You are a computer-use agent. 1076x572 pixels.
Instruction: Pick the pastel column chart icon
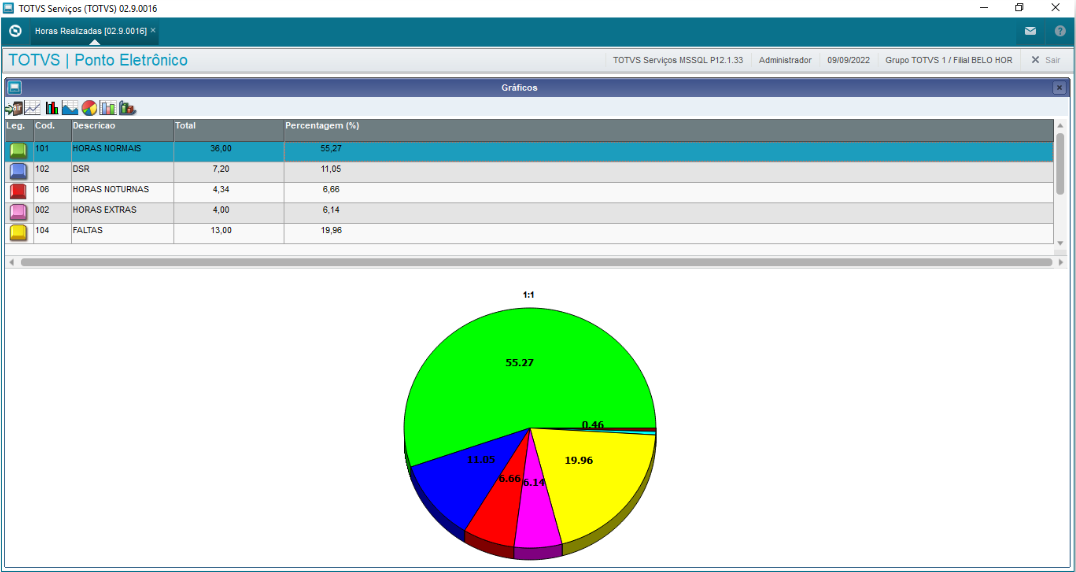[108, 108]
